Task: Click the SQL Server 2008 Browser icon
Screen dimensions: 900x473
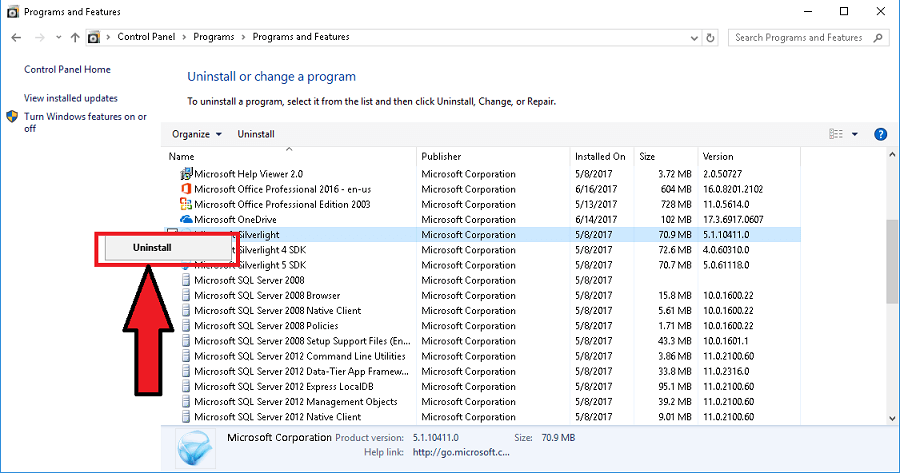Action: pos(185,295)
